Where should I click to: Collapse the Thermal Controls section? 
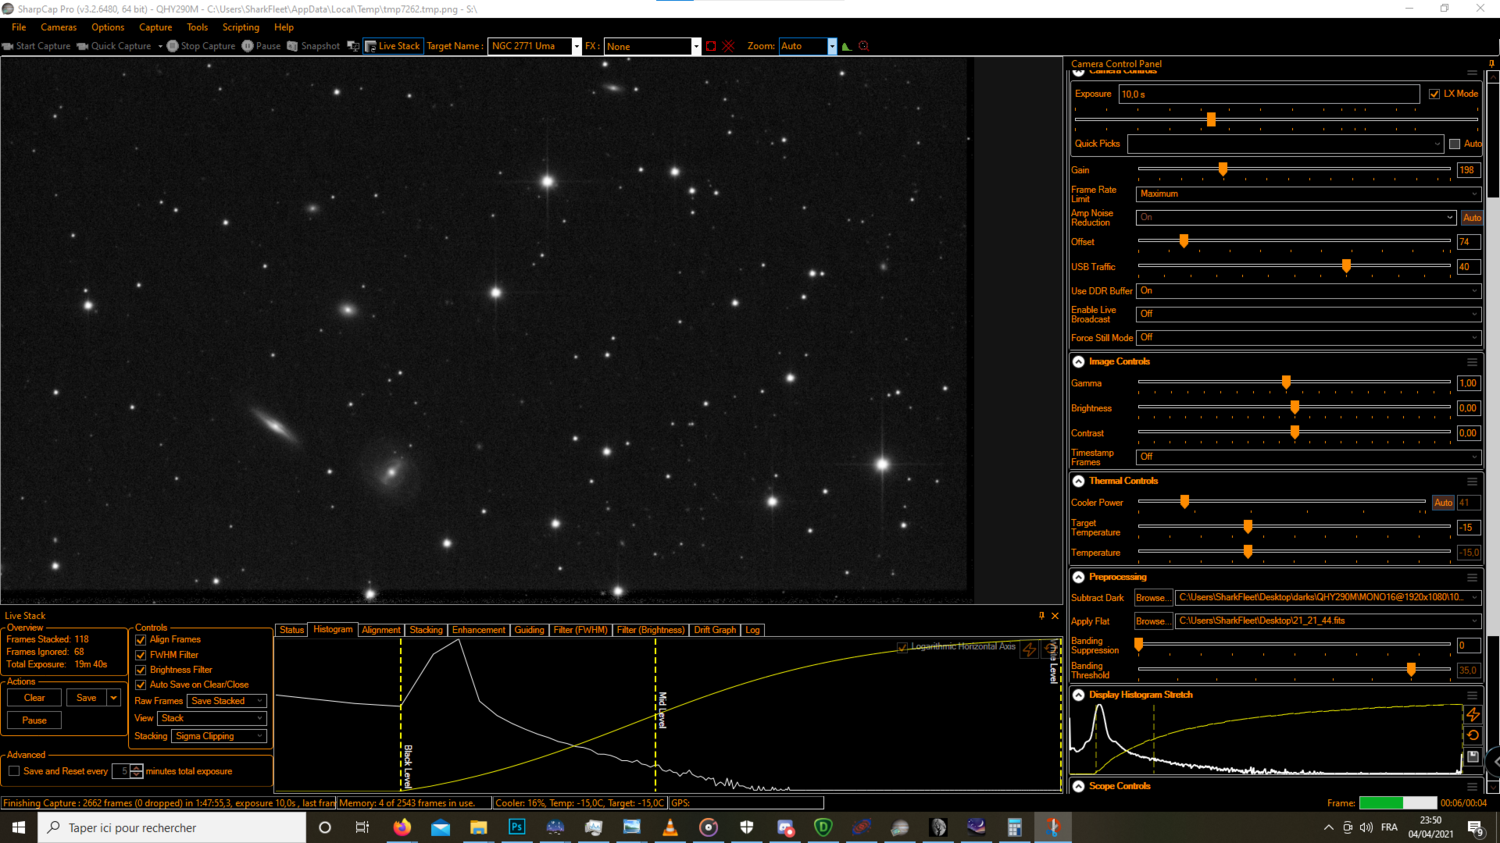click(x=1078, y=480)
